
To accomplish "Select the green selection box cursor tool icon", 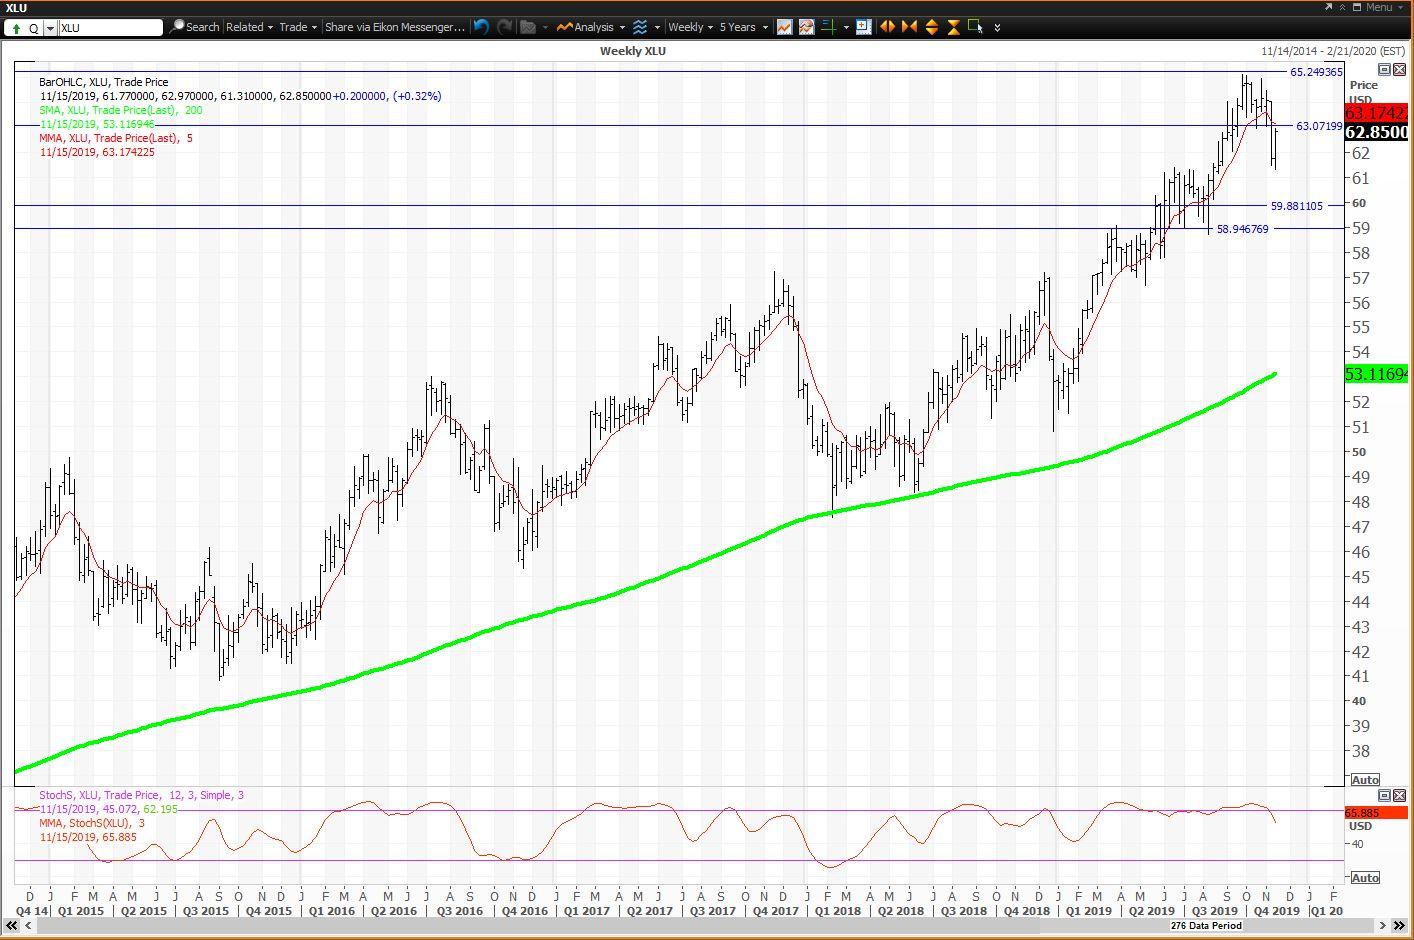I will coord(975,27).
